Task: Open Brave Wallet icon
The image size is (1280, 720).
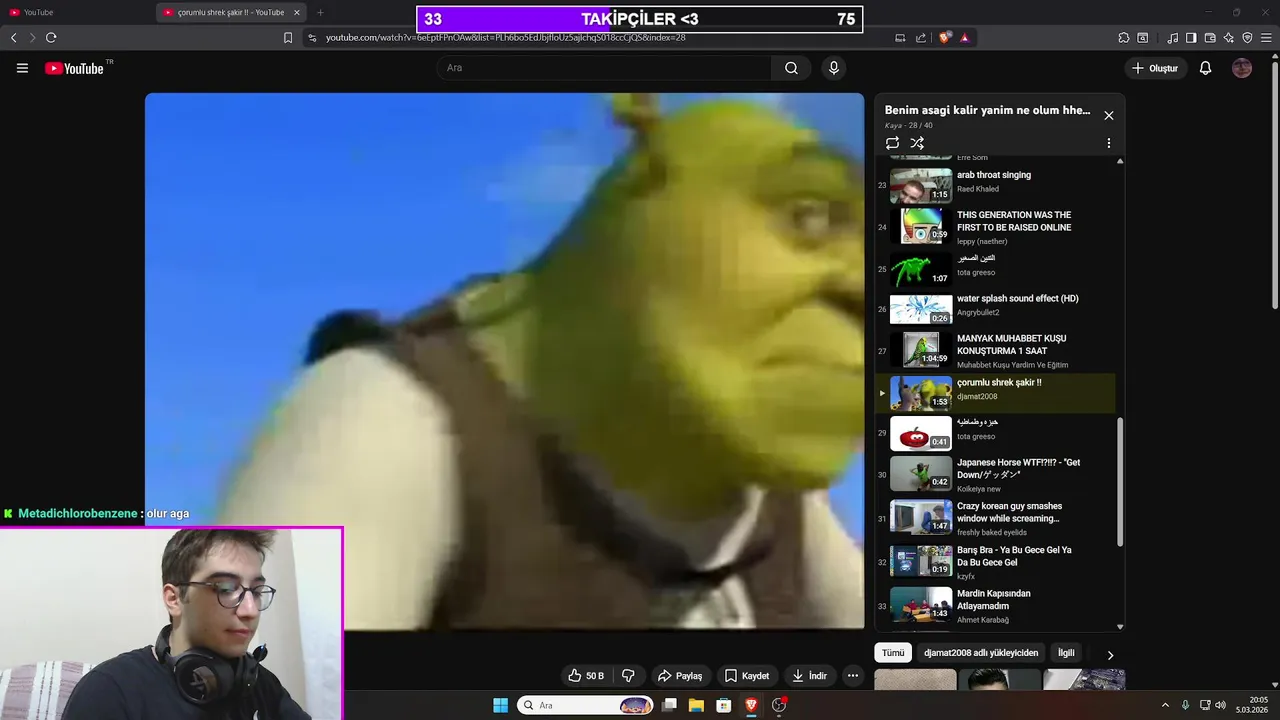Action: [1210, 38]
